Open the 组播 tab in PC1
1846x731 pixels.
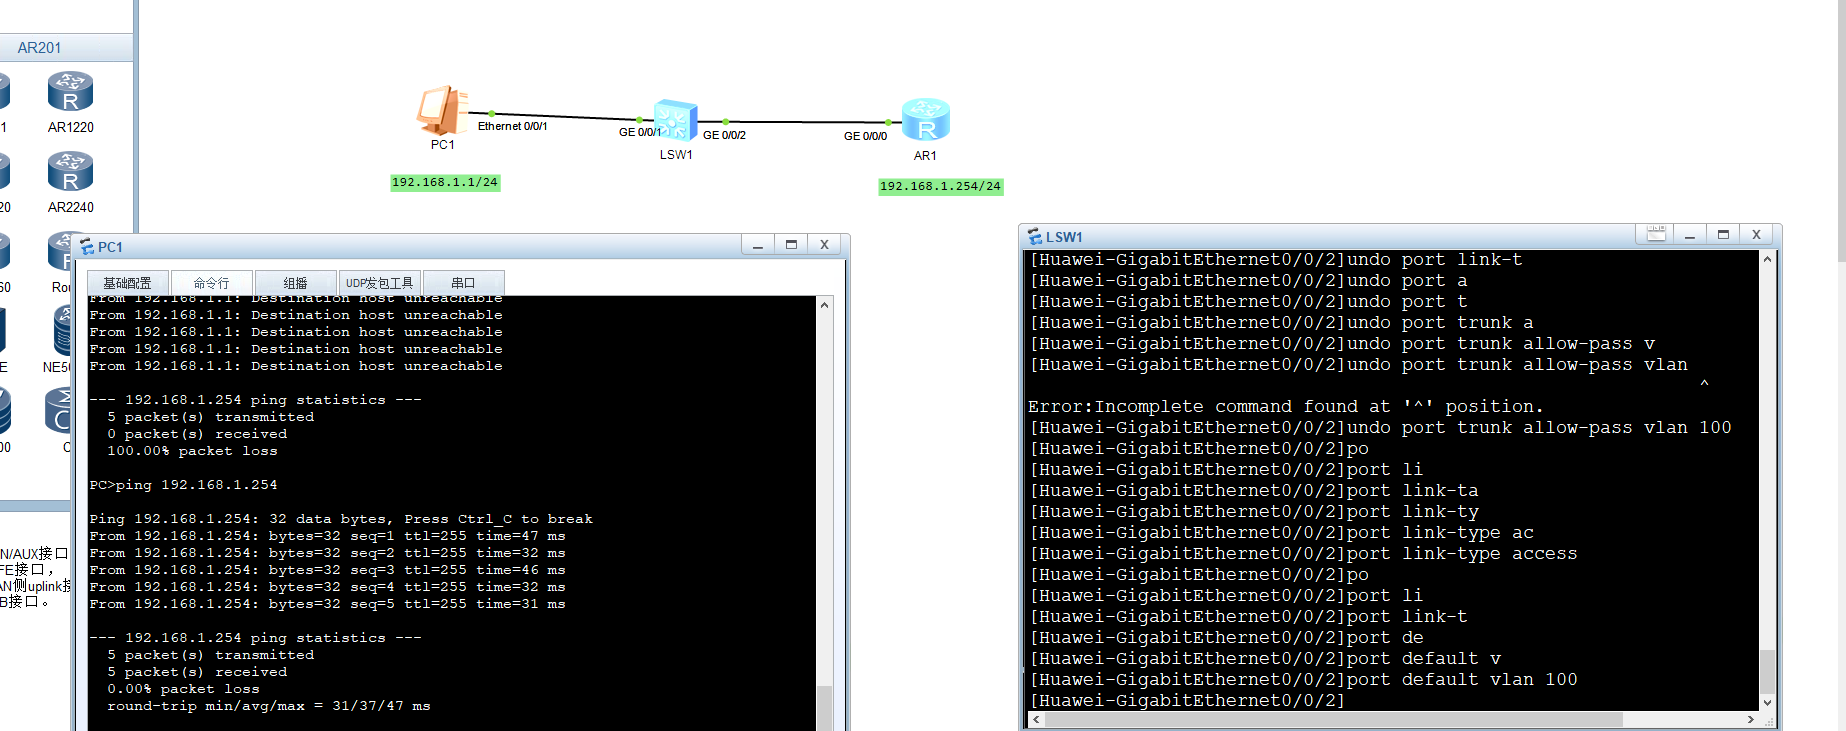(295, 283)
